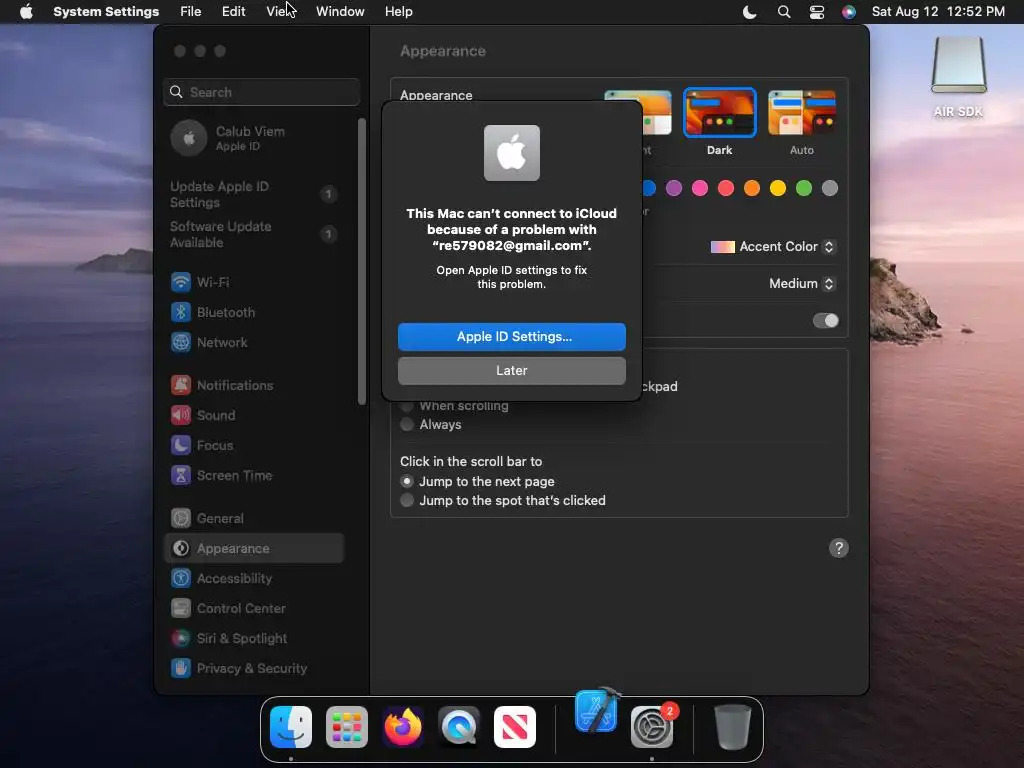Viewport: 1024px width, 768px height.
Task: Open Control Center from the menu bar
Action: [816, 12]
